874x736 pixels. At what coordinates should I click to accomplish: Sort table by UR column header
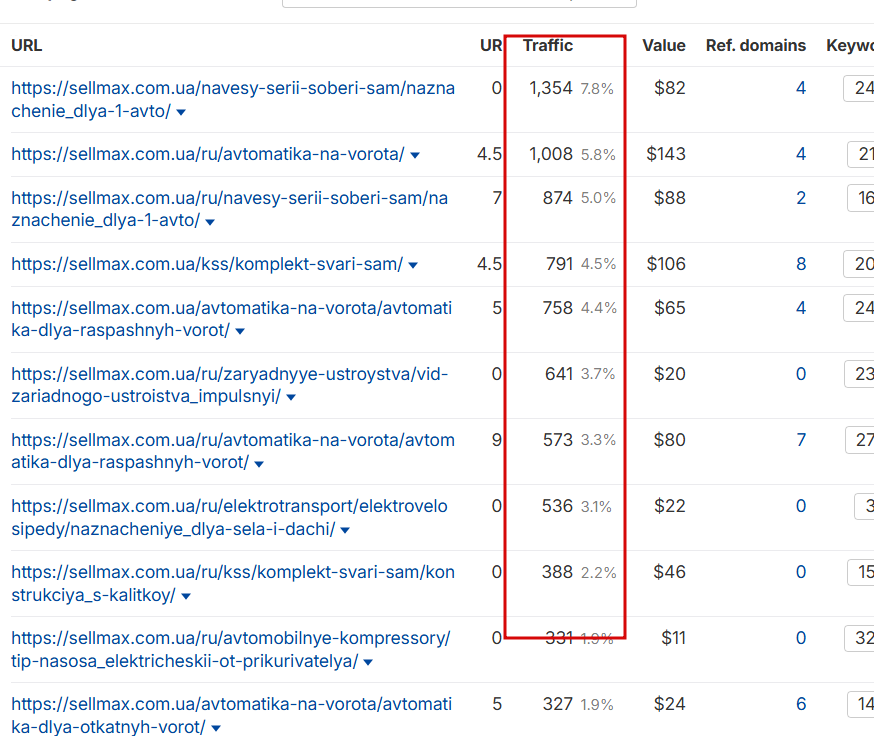tap(491, 45)
